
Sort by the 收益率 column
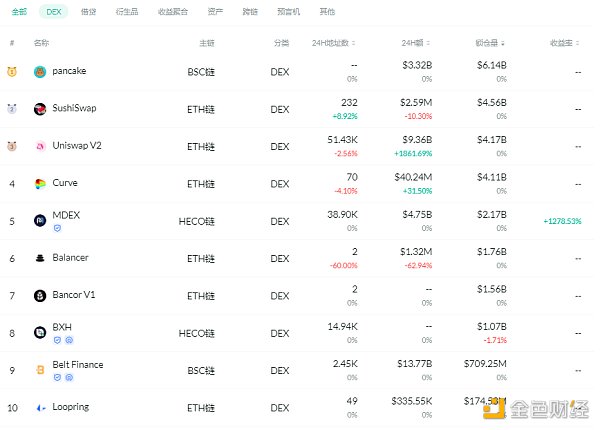point(564,43)
